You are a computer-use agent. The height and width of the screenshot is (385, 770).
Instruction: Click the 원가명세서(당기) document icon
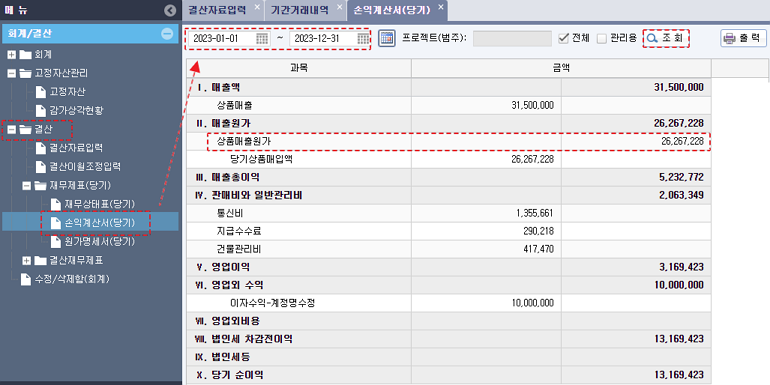point(55,242)
